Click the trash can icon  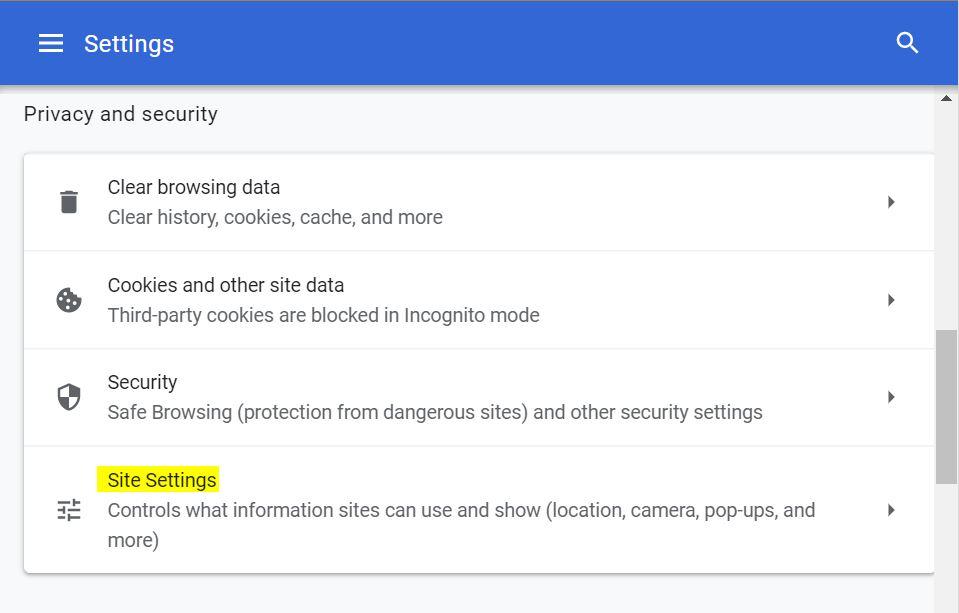pyautogui.click(x=69, y=202)
